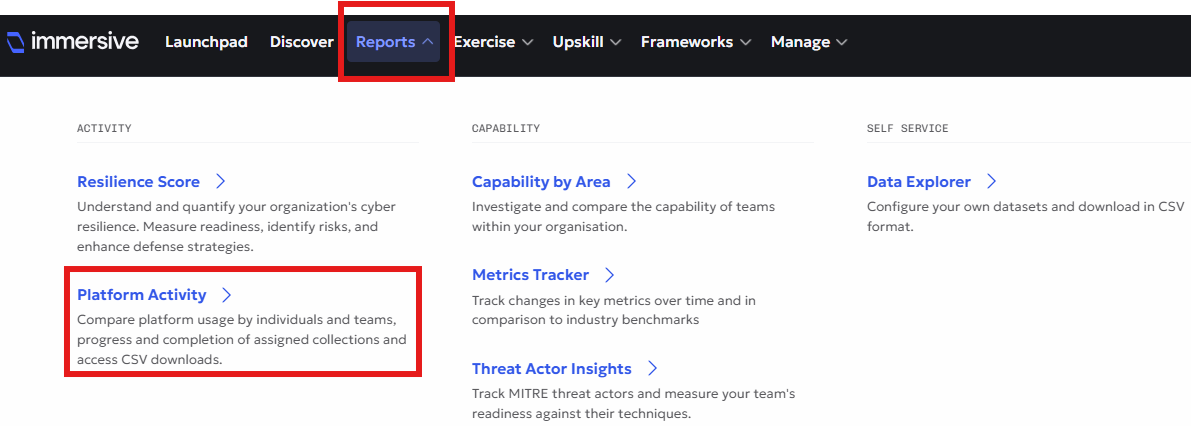Click the Metrics Tracker description text
Viewport: 1191px width, 426px height.
[614, 310]
